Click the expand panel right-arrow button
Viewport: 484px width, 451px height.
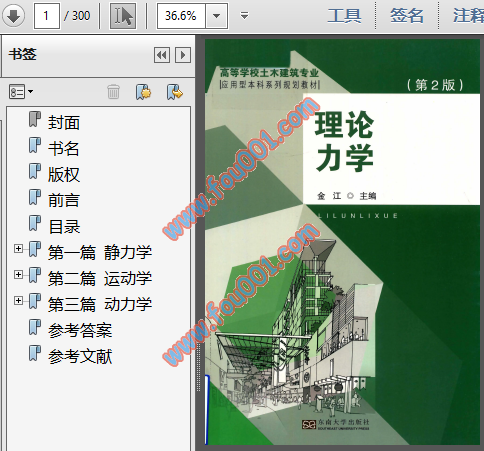coord(183,55)
